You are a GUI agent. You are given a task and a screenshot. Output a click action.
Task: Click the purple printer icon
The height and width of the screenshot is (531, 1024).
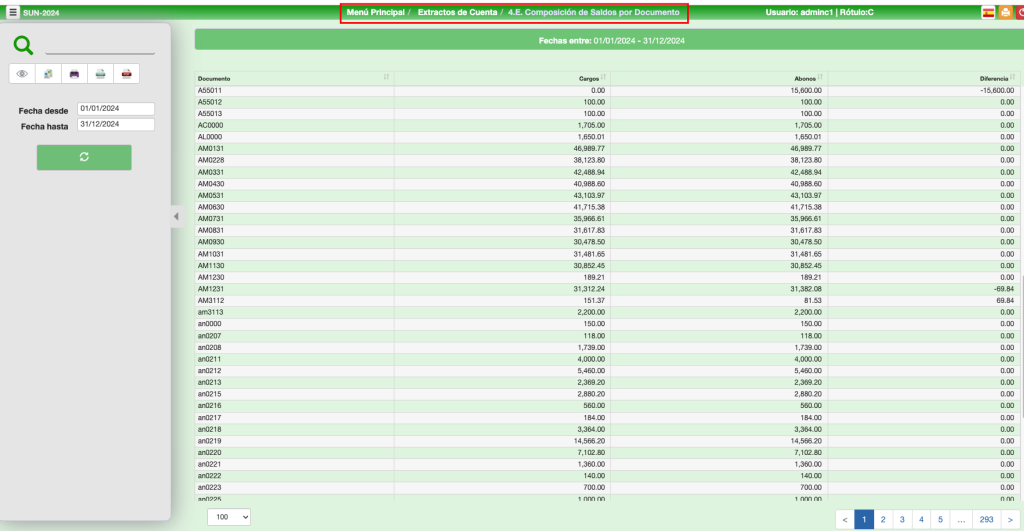coord(74,73)
